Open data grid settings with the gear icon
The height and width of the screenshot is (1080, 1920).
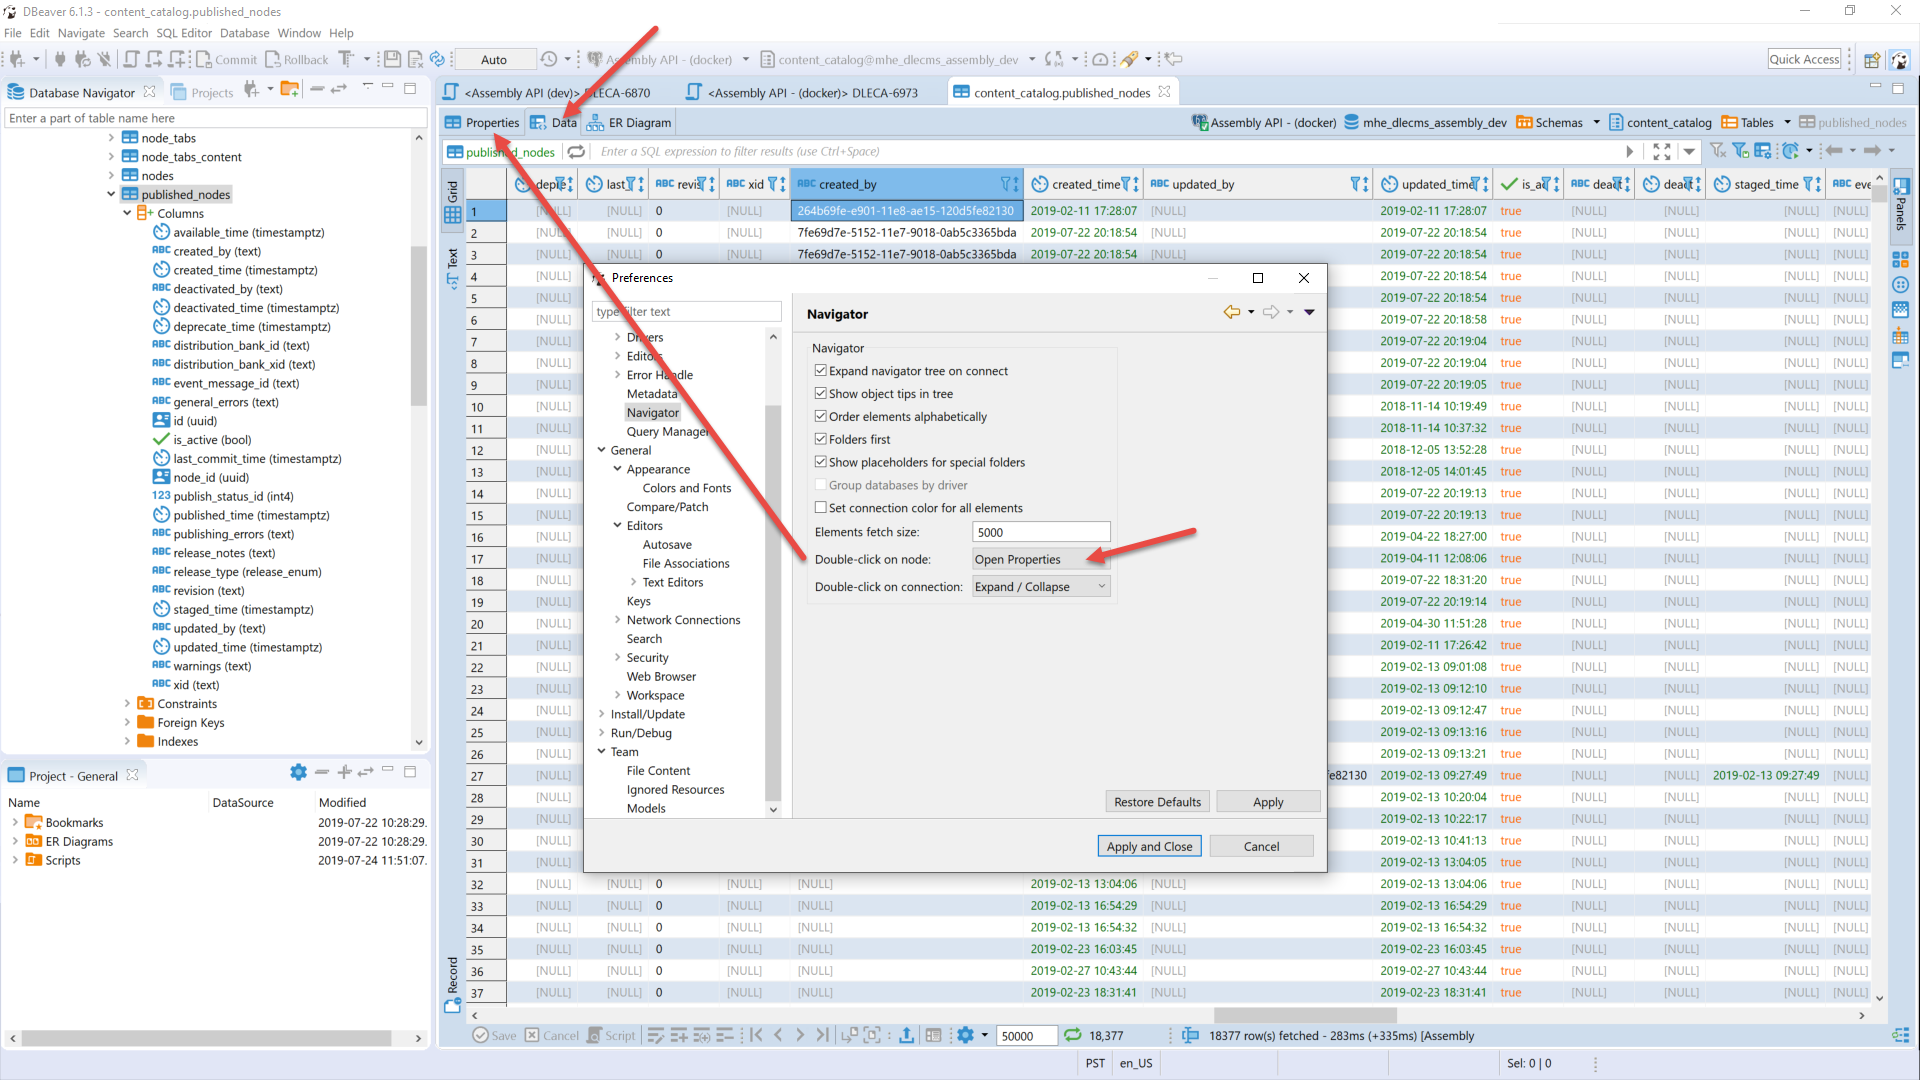click(967, 1035)
